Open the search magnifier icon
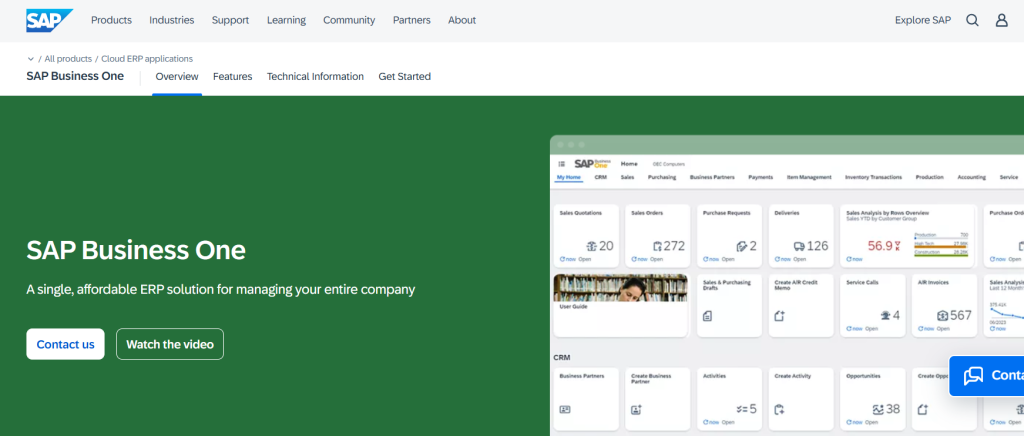 (x=972, y=20)
